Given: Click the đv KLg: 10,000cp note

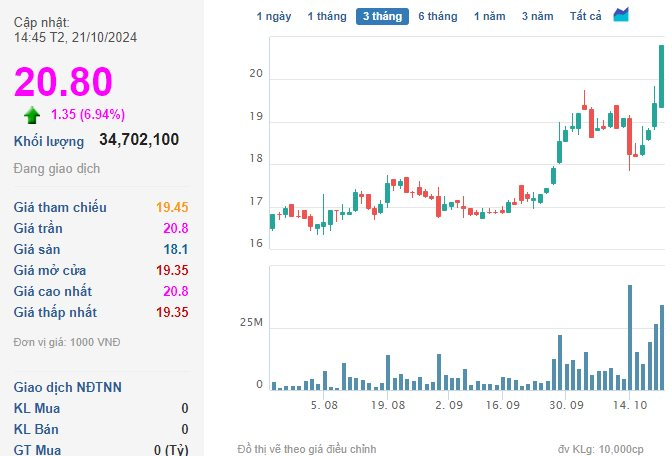Looking at the screenshot, I should click(601, 449).
